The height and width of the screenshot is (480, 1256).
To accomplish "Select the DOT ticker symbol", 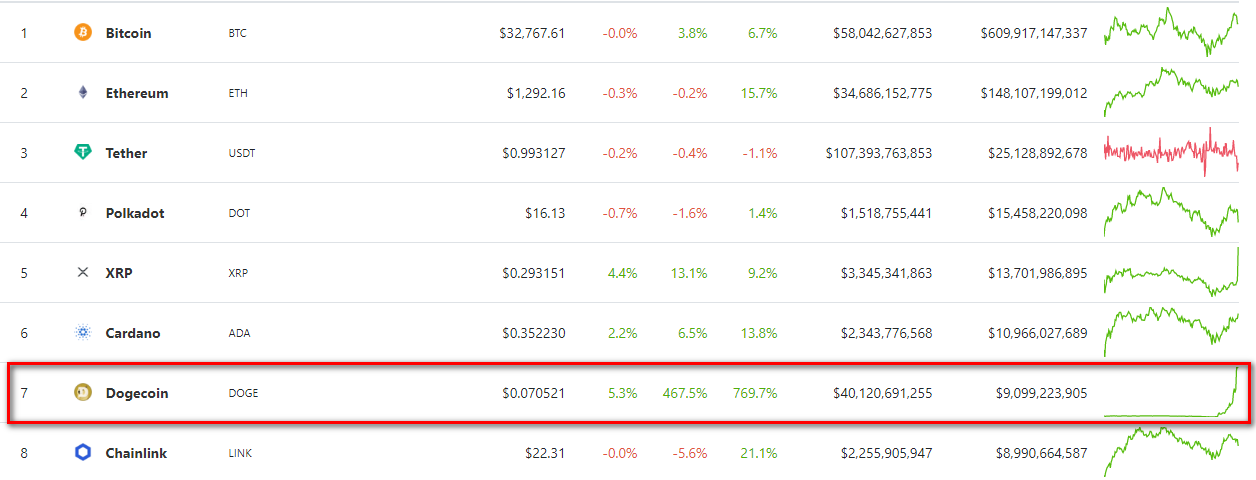I will [x=238, y=213].
